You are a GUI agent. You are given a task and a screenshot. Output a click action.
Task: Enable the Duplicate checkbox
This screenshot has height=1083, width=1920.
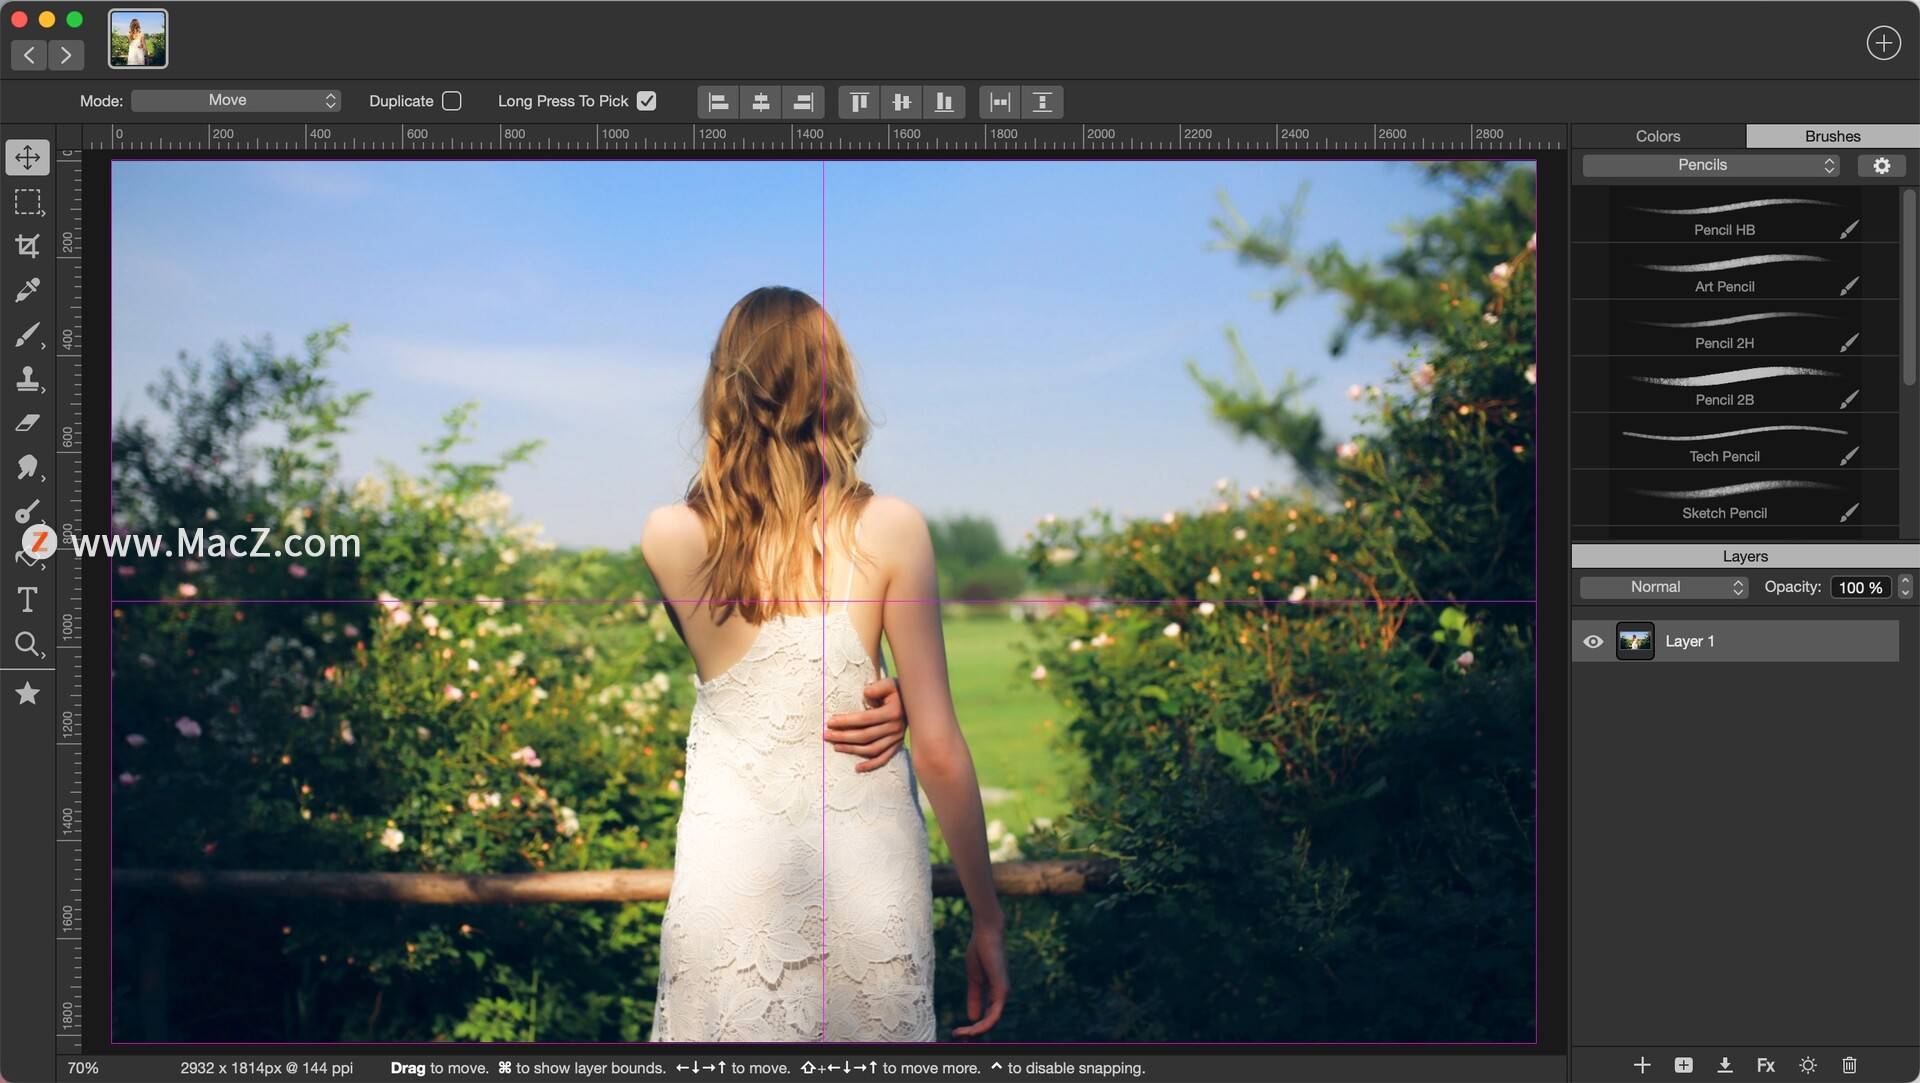coord(452,100)
